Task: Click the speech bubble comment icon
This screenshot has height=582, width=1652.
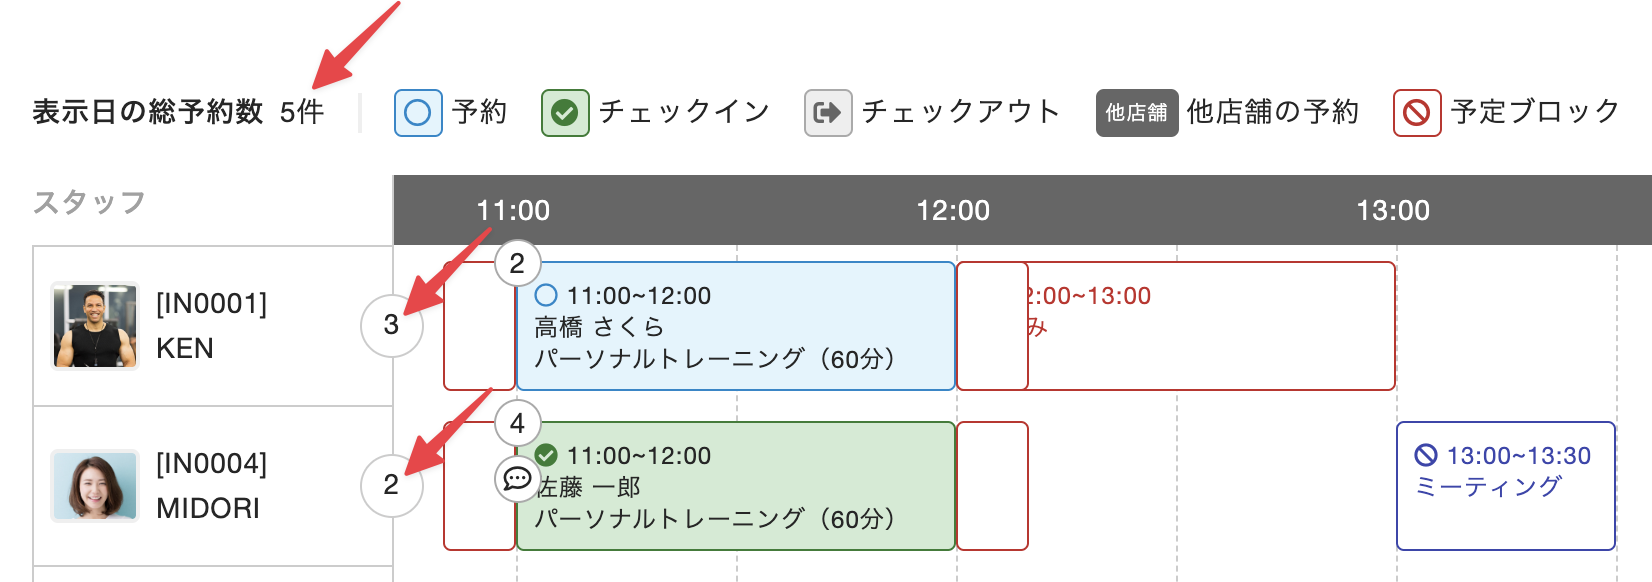Action: point(517,479)
